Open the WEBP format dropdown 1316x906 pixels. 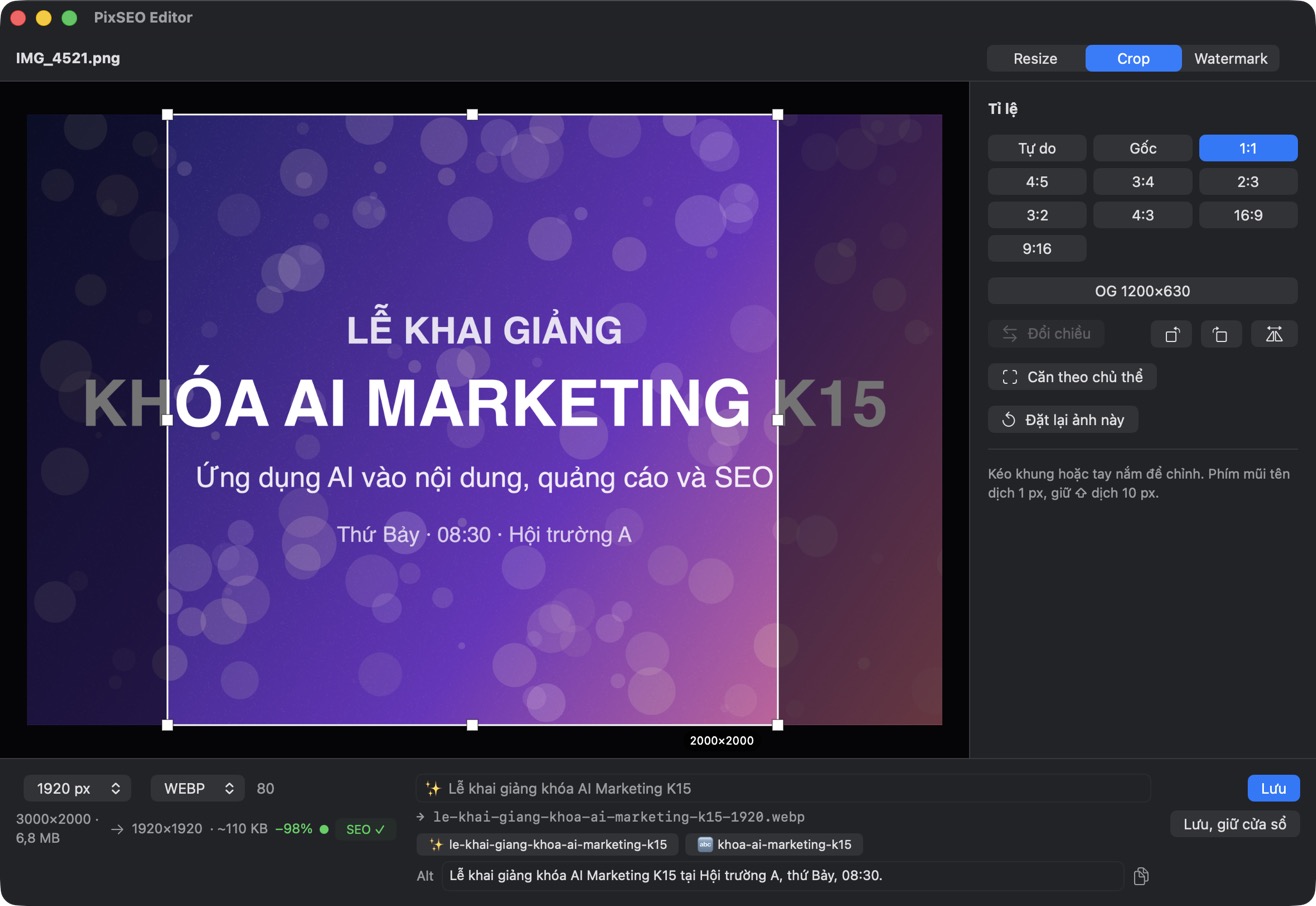pyautogui.click(x=198, y=788)
